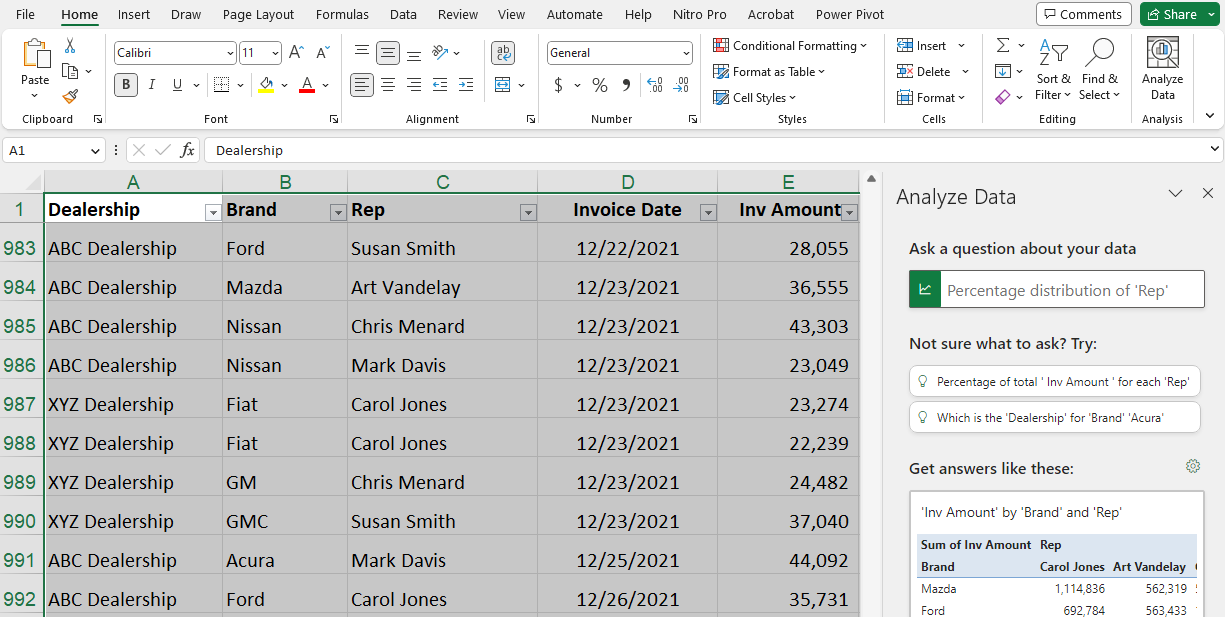1225x617 pixels.
Task: Switch to the Formulas ribbon tab
Action: (342, 14)
